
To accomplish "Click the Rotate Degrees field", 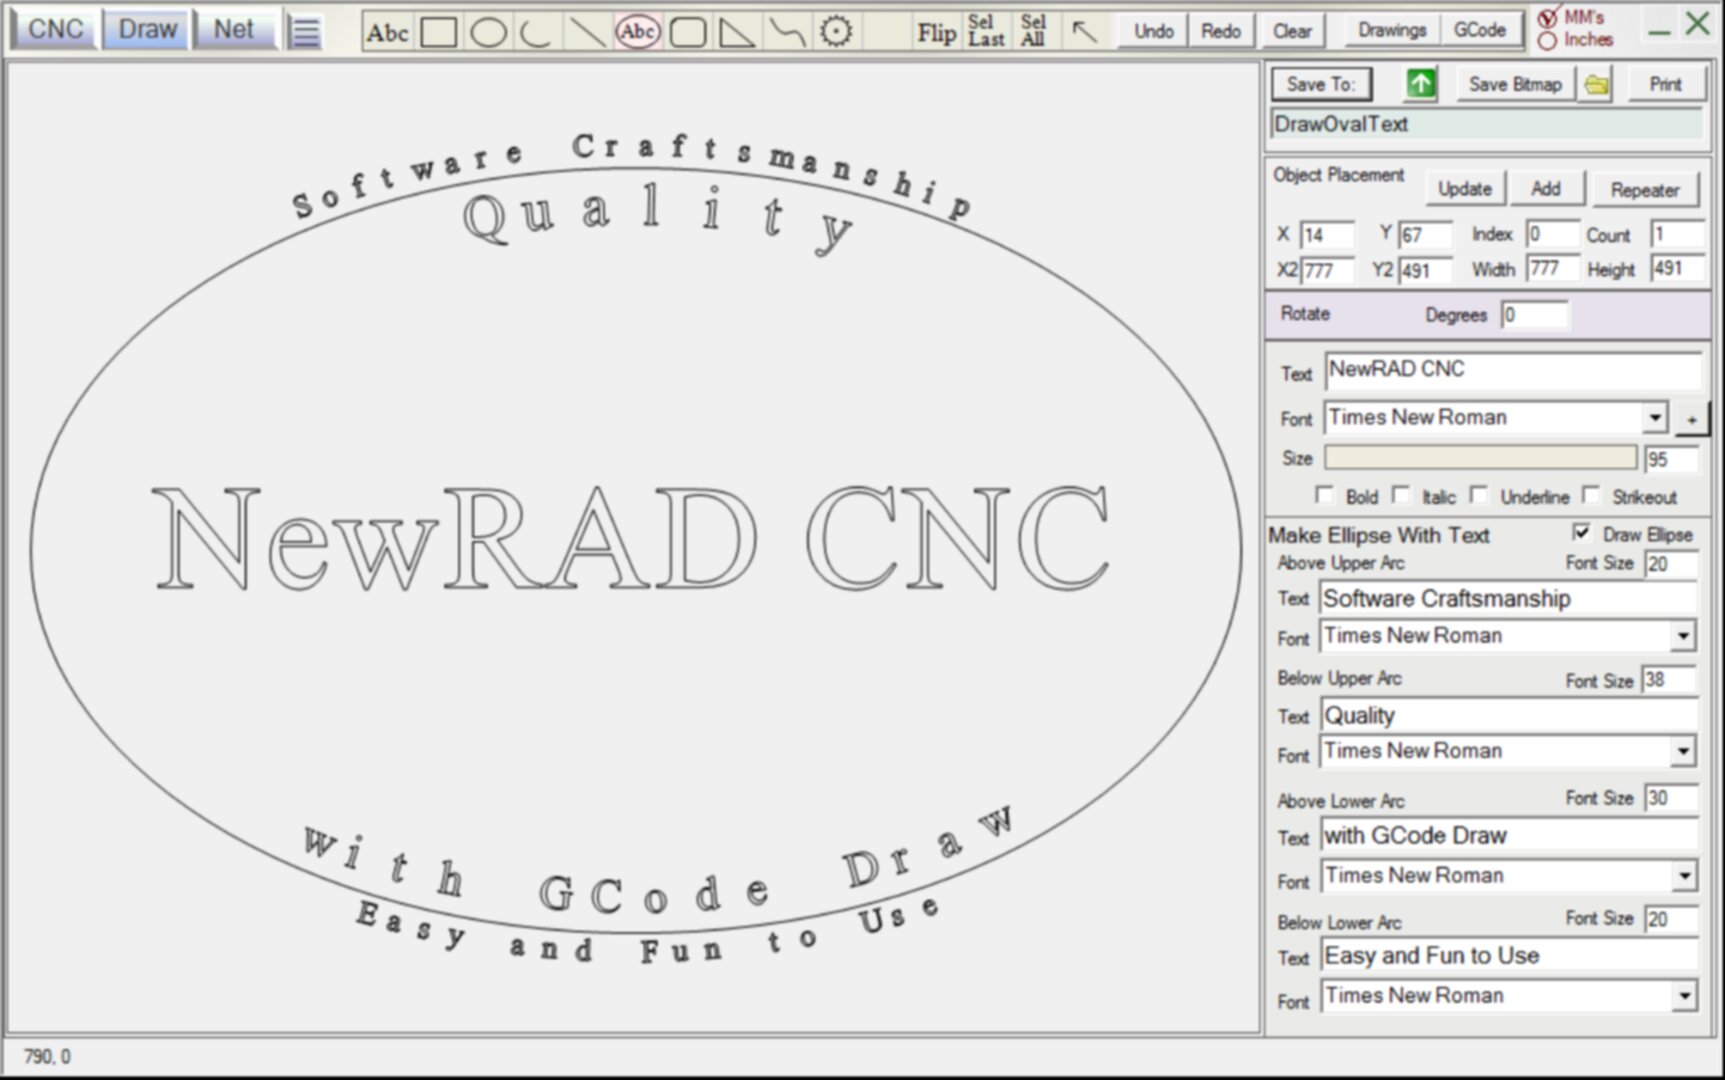I will (x=1534, y=315).
